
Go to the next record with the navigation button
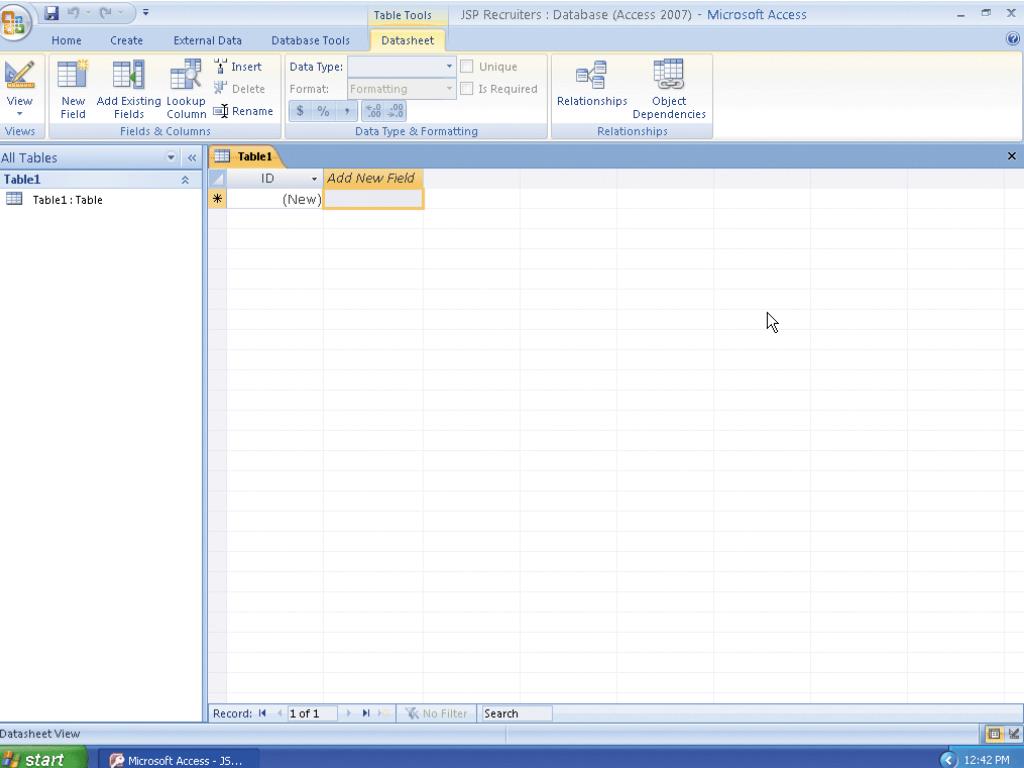pos(348,714)
